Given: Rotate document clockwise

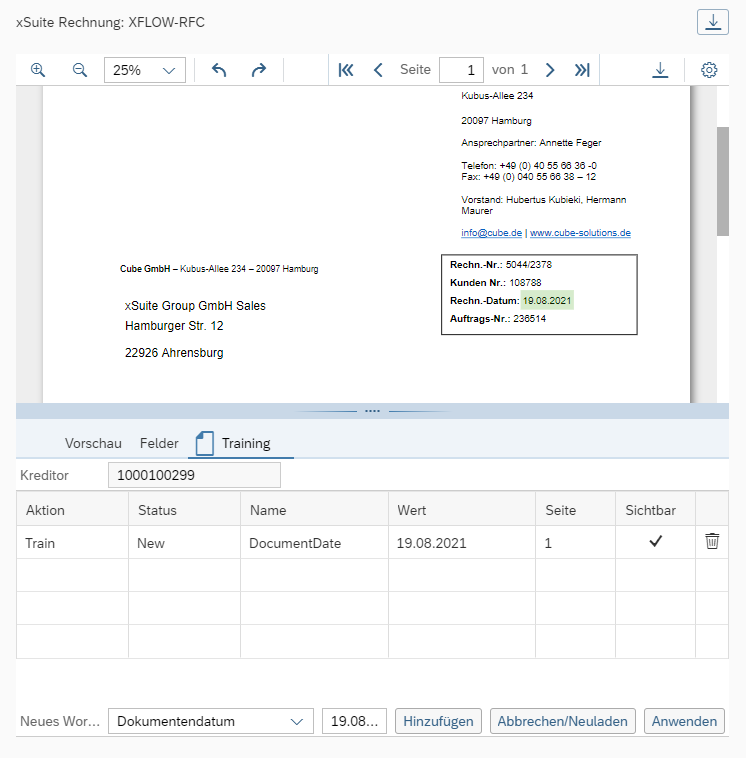Looking at the screenshot, I should click(259, 70).
